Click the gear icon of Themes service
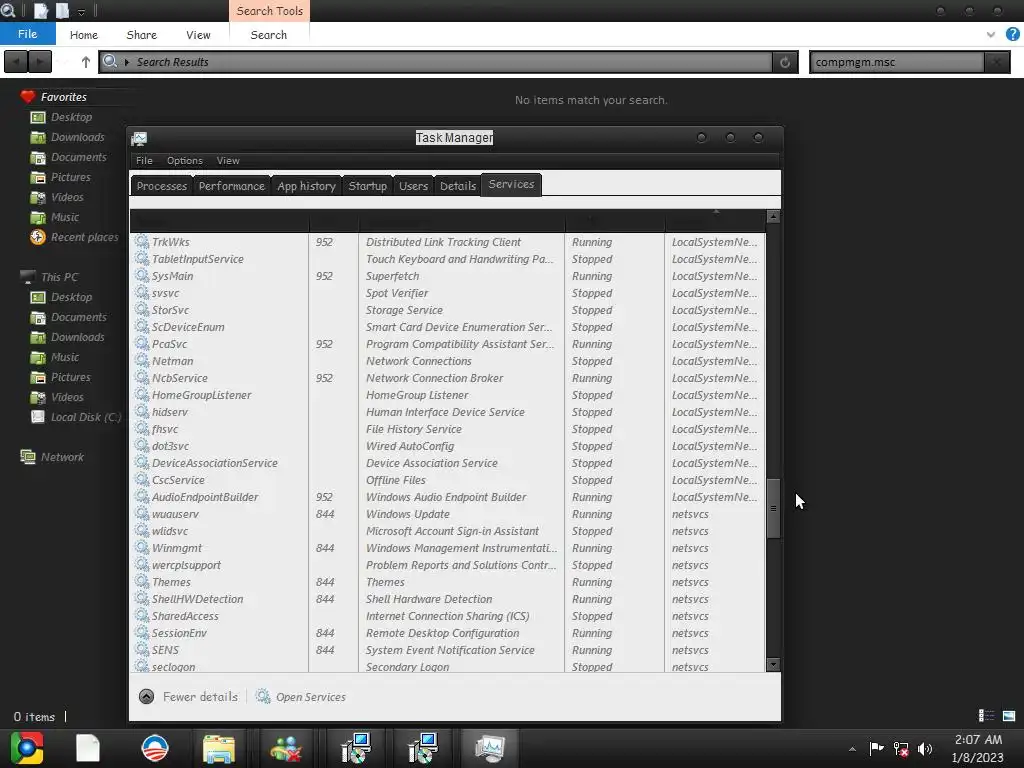 click(142, 581)
